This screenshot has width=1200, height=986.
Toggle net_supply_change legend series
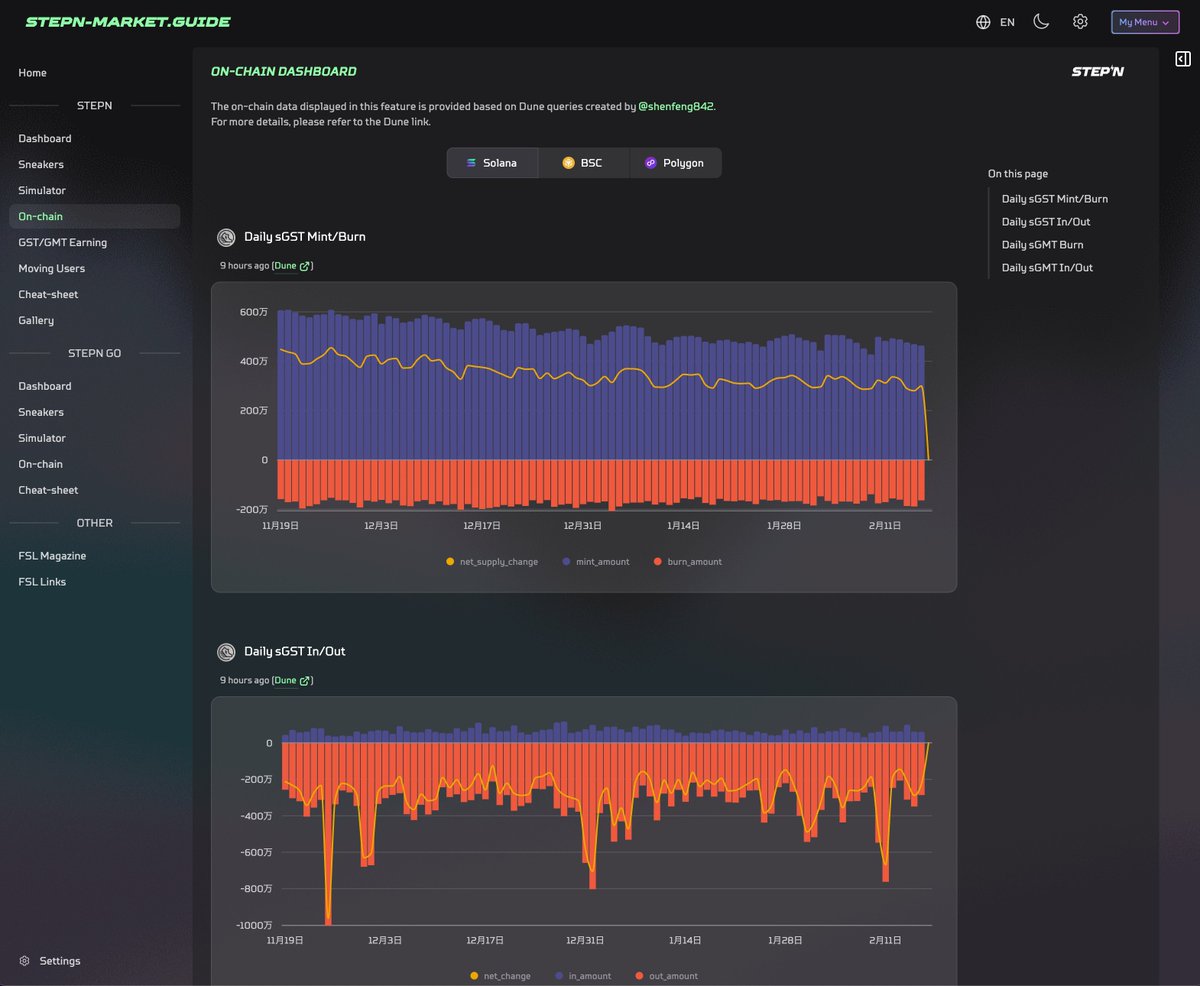click(491, 562)
